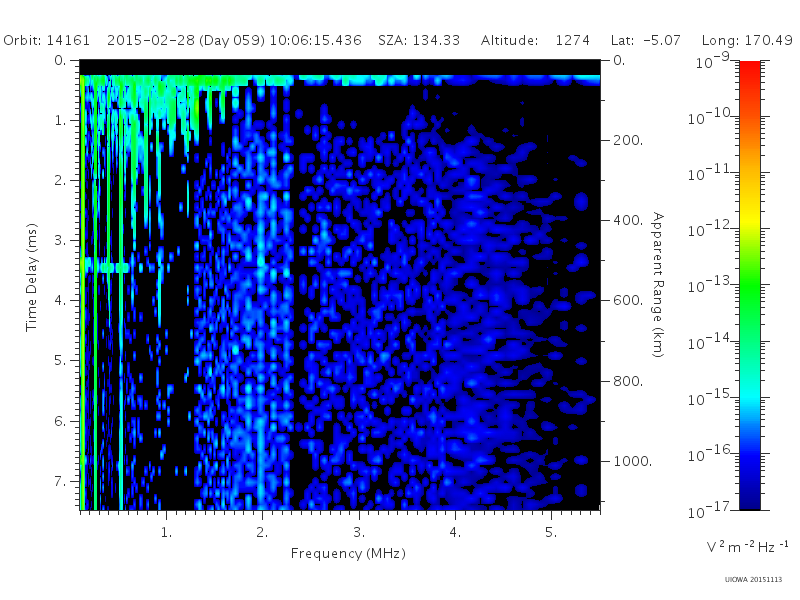Click the 3. tick label on frequency axis
Image resolution: width=800 pixels, height=600 pixels.
click(359, 533)
